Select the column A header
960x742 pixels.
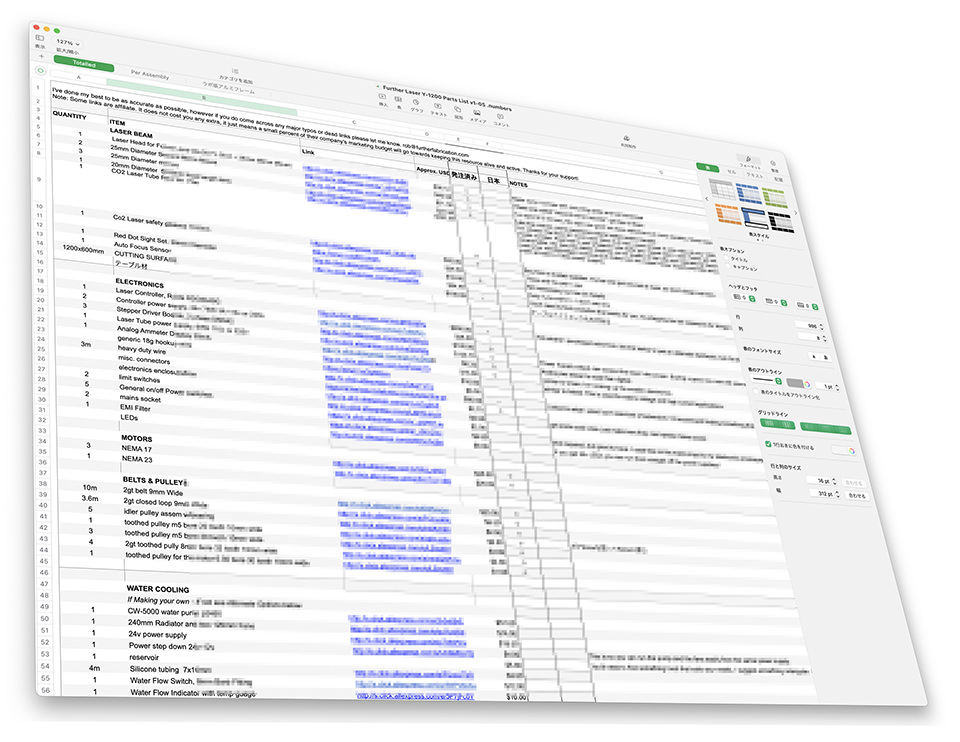pyautogui.click(x=78, y=77)
